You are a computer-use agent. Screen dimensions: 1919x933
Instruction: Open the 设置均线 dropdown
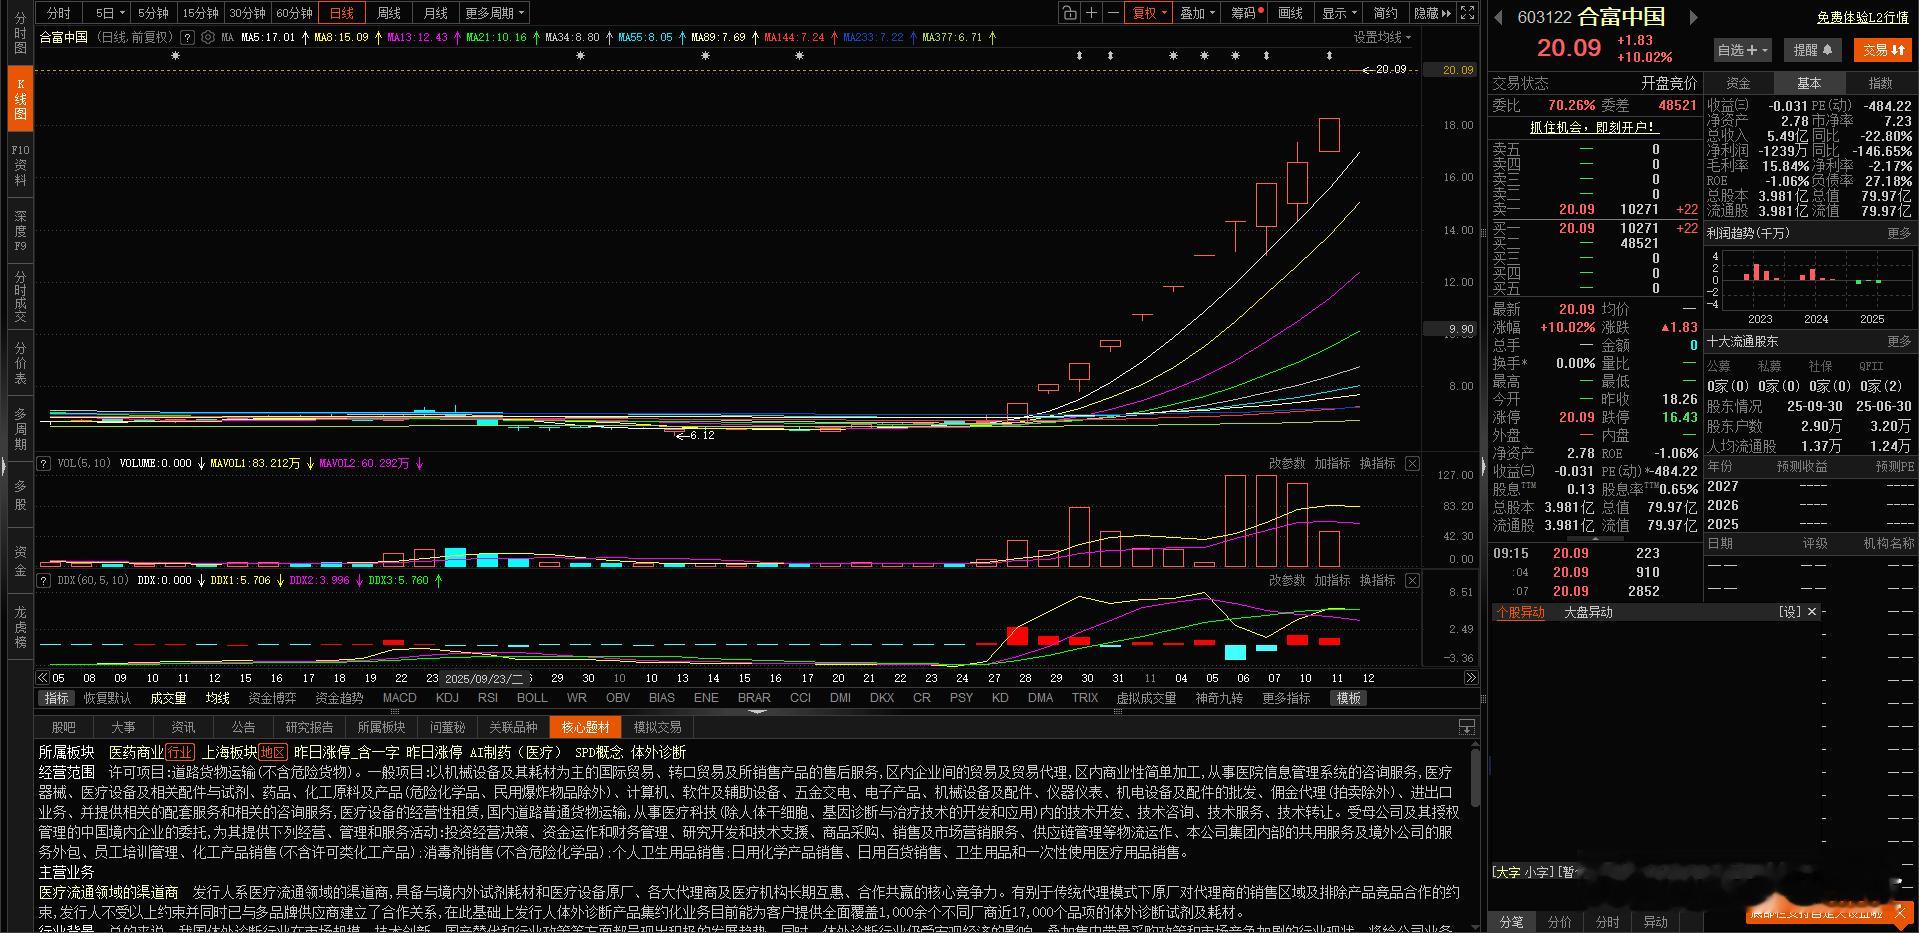click(1380, 37)
